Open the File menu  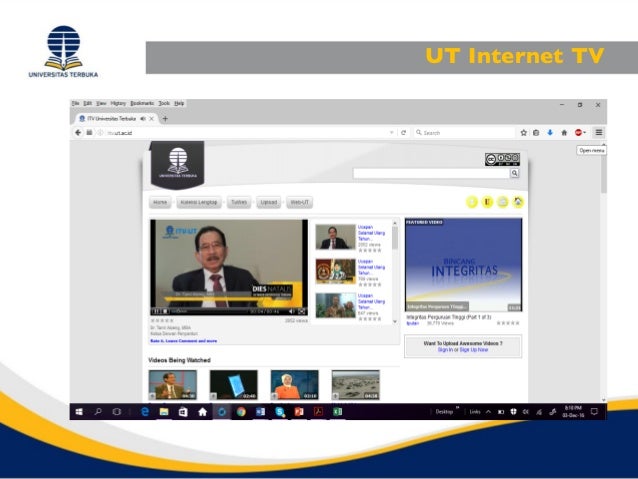click(x=75, y=103)
